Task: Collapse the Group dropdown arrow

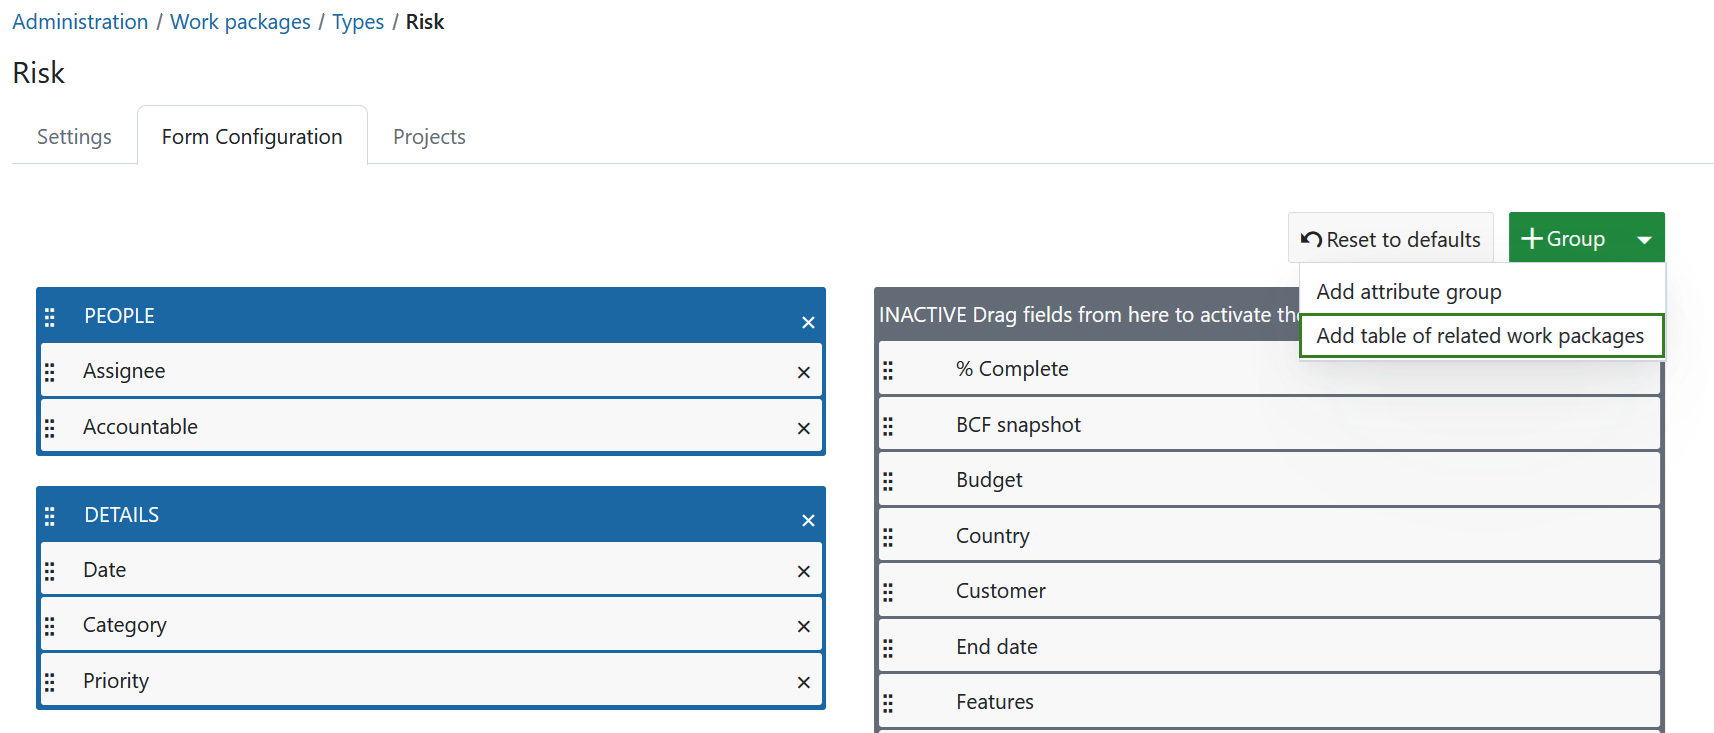Action: (1644, 239)
